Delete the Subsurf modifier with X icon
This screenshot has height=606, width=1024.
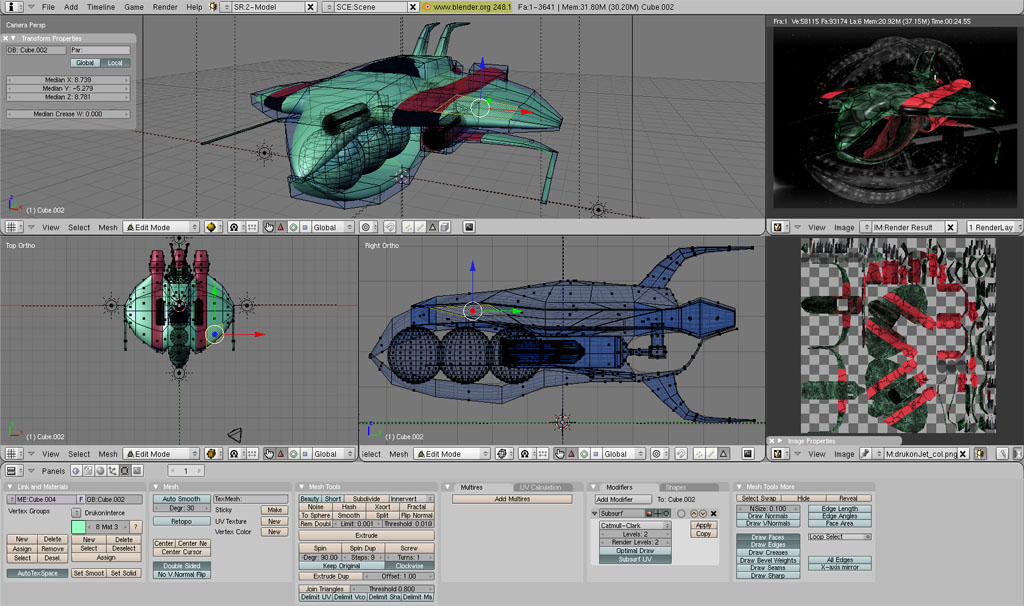(713, 513)
